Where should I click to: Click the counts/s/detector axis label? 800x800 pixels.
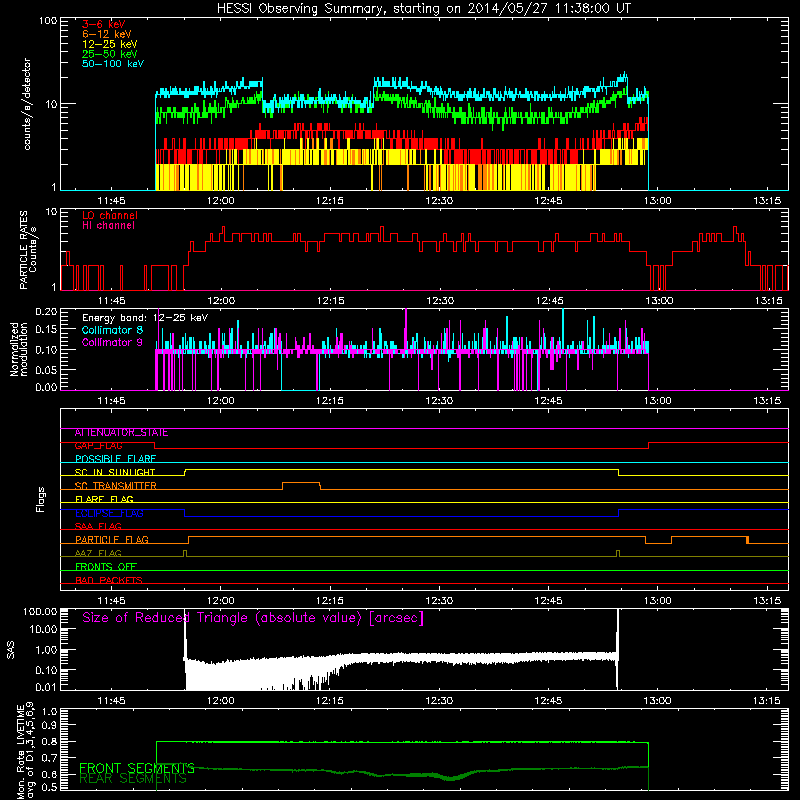tap(27, 104)
